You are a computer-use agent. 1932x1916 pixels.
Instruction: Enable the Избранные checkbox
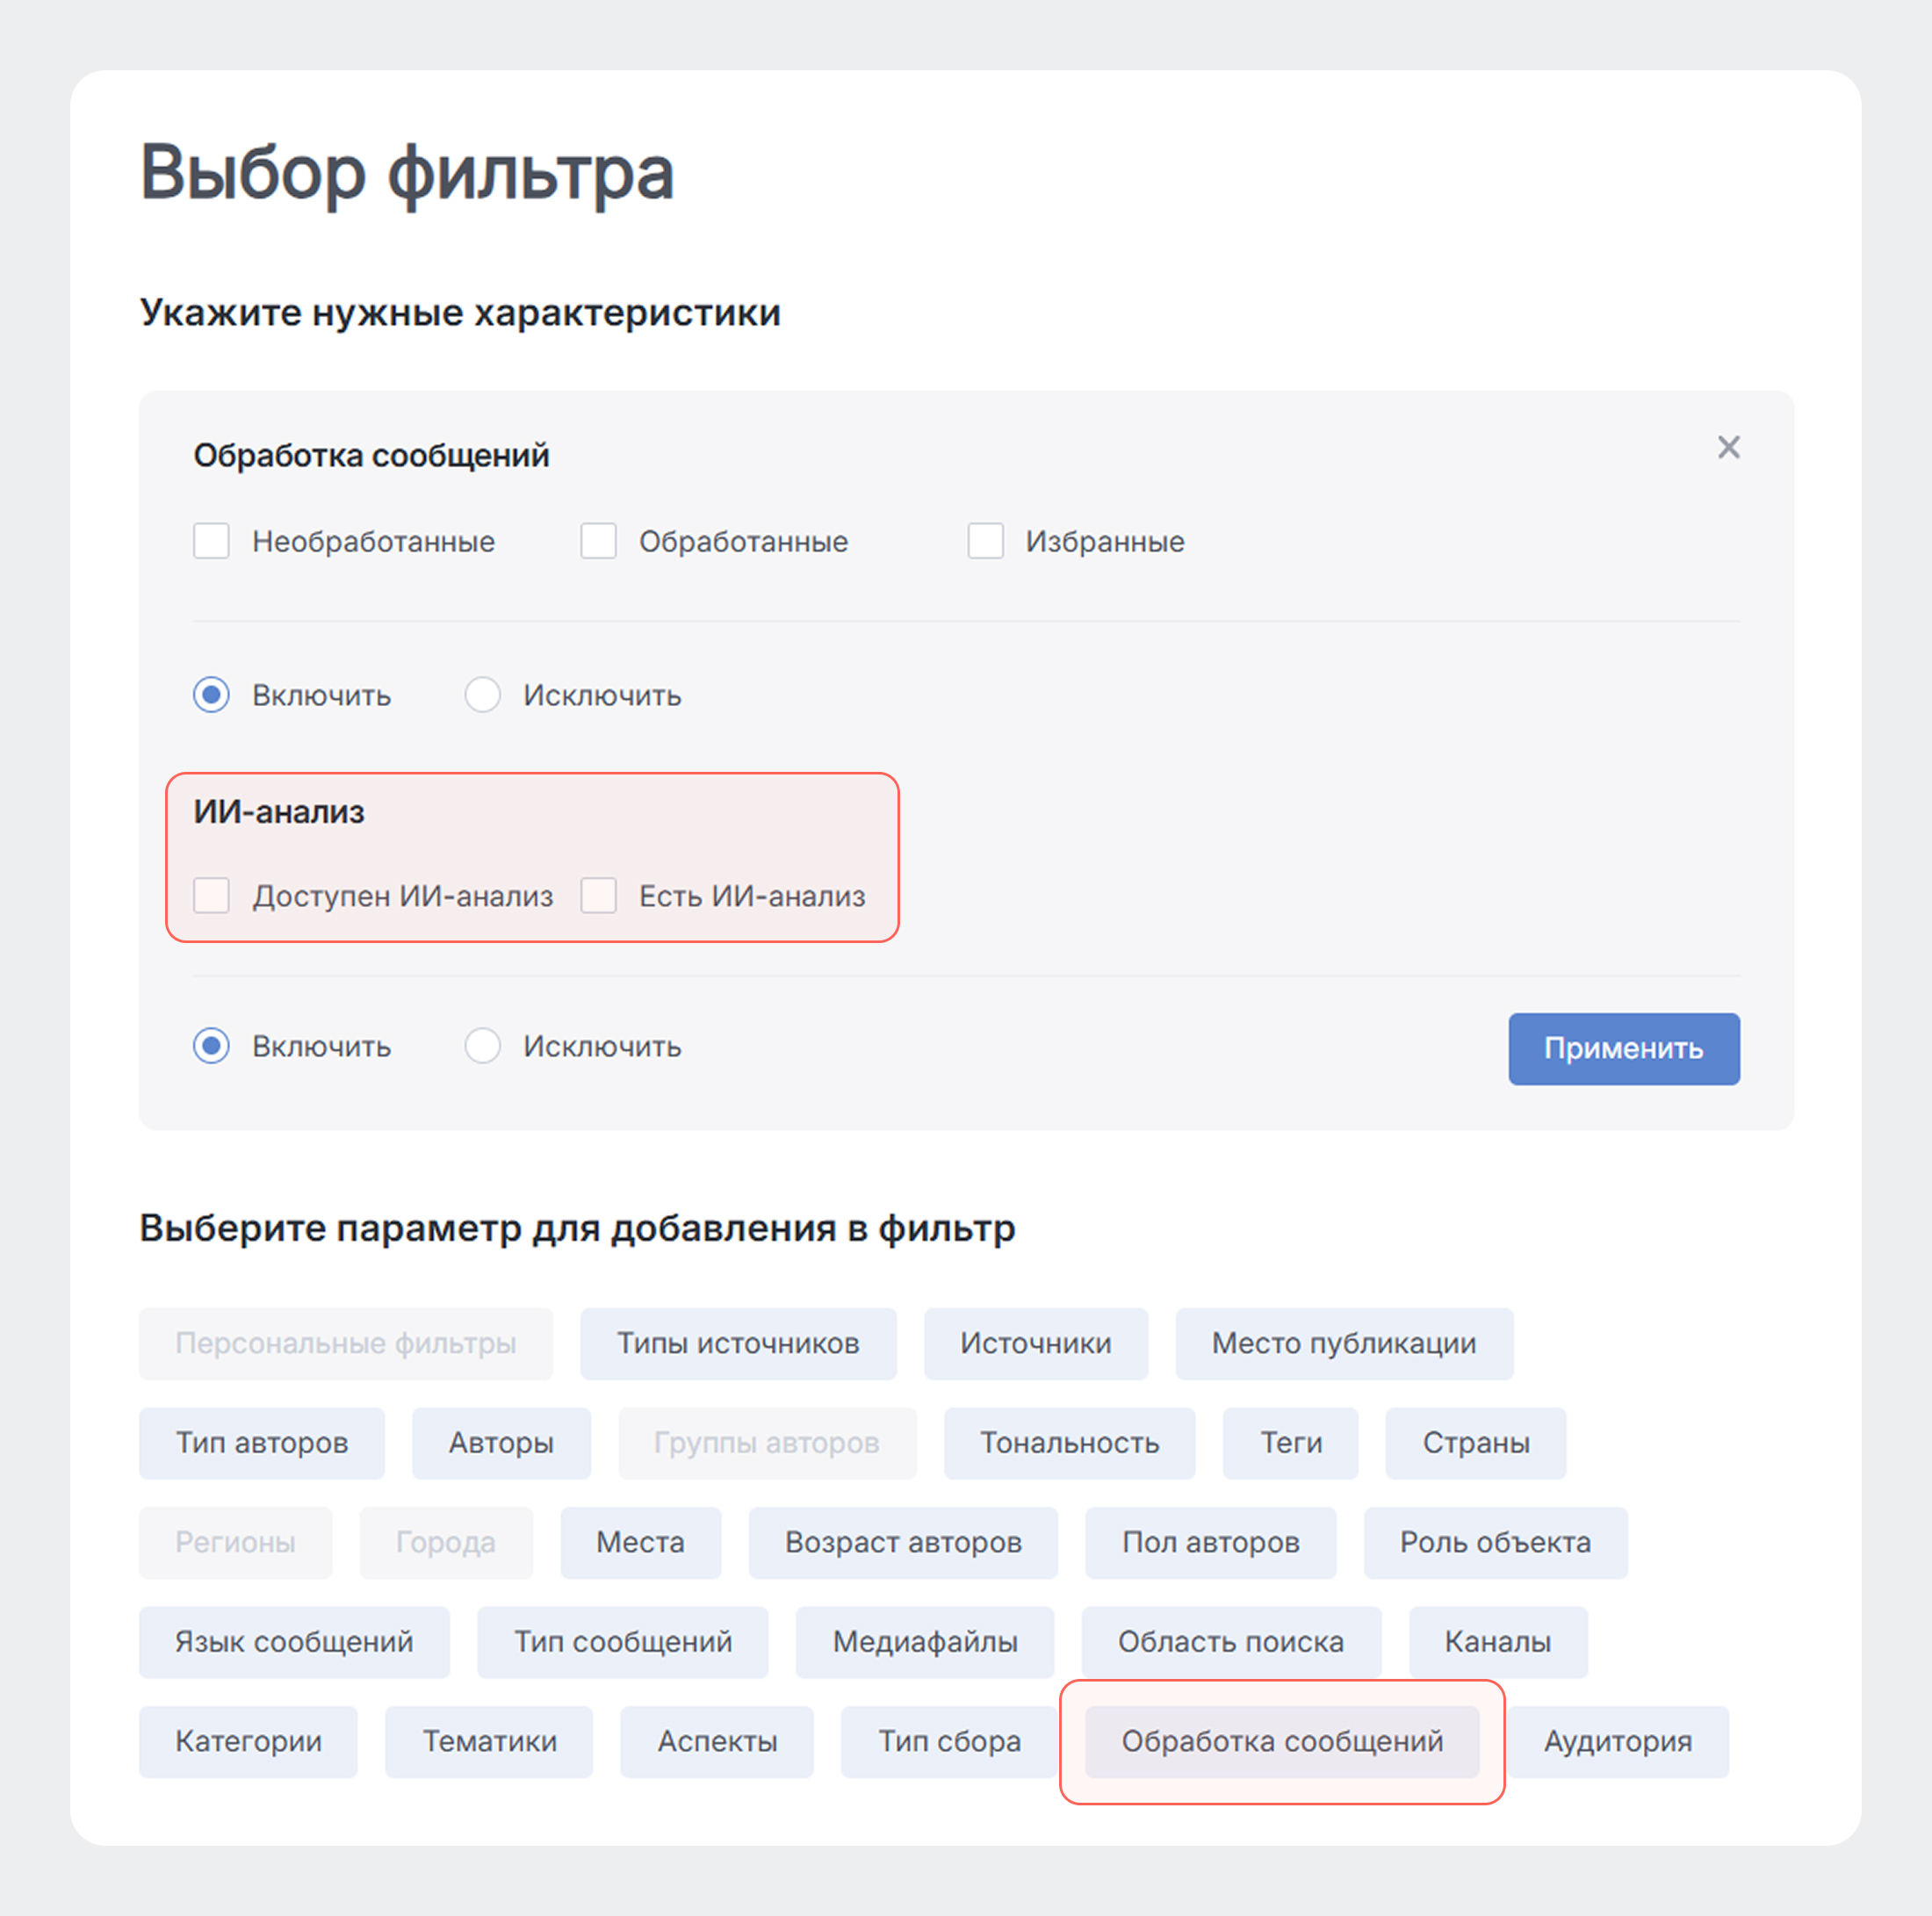(985, 541)
